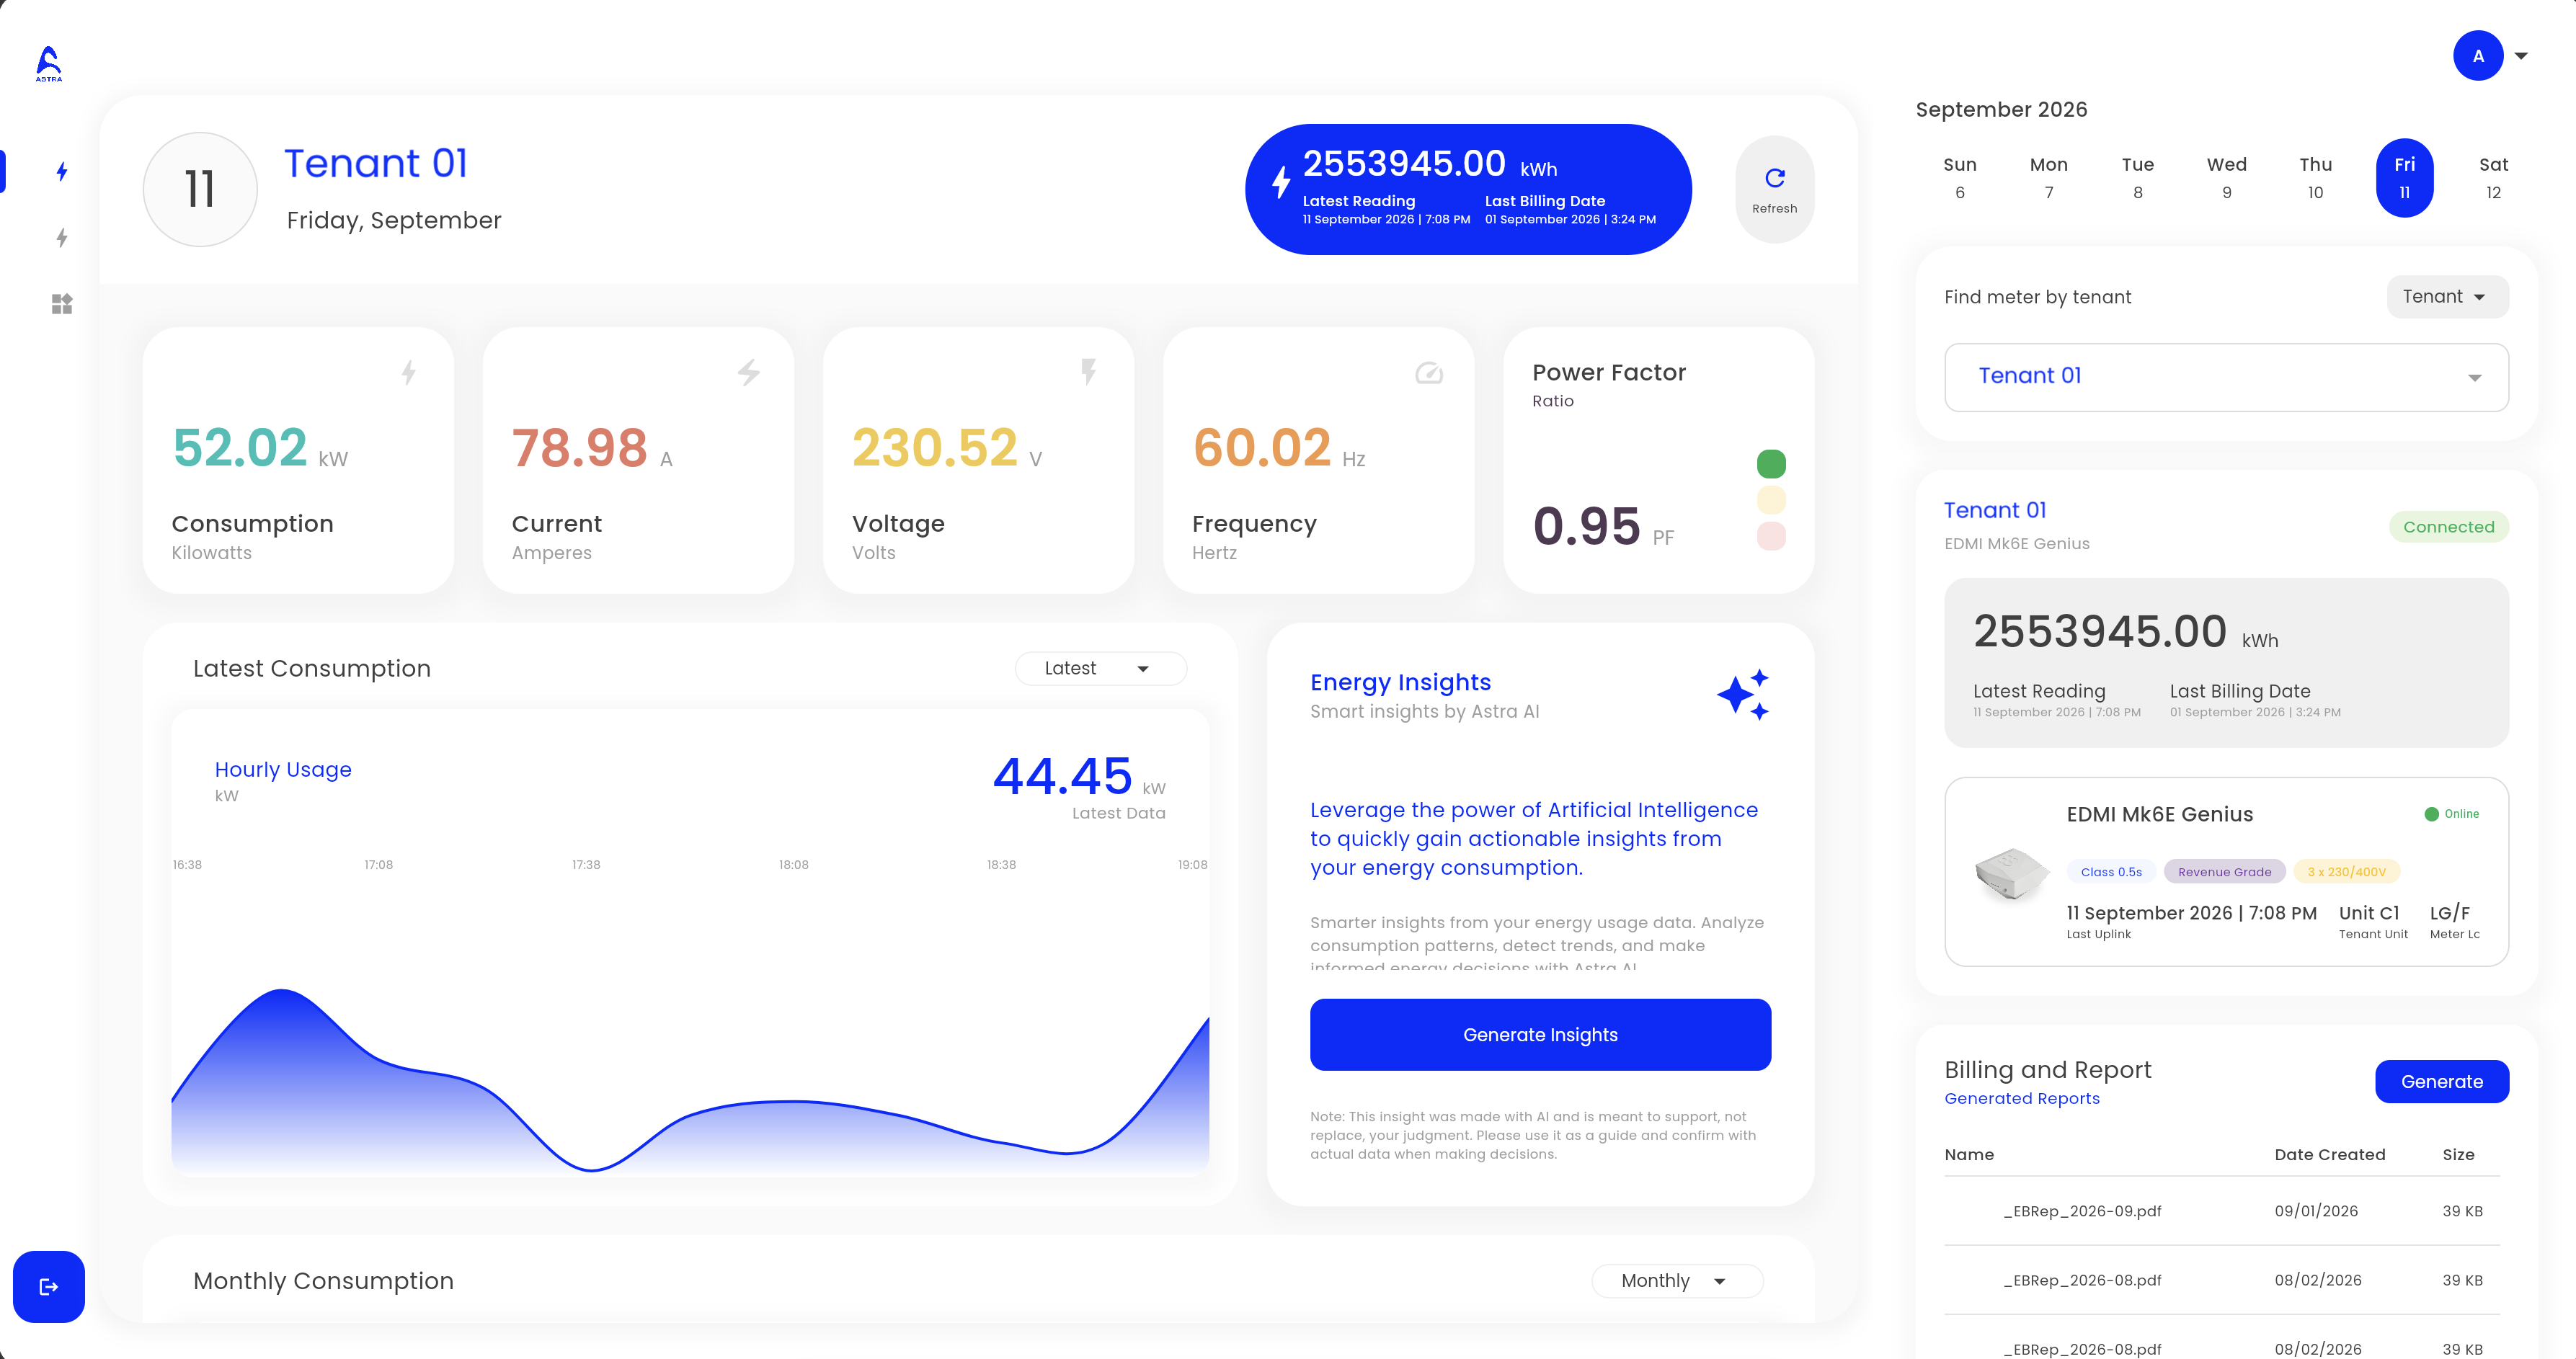This screenshot has width=2576, height=1359.
Task: Select Tue 8 in the calendar
Action: pyautogui.click(x=2137, y=178)
